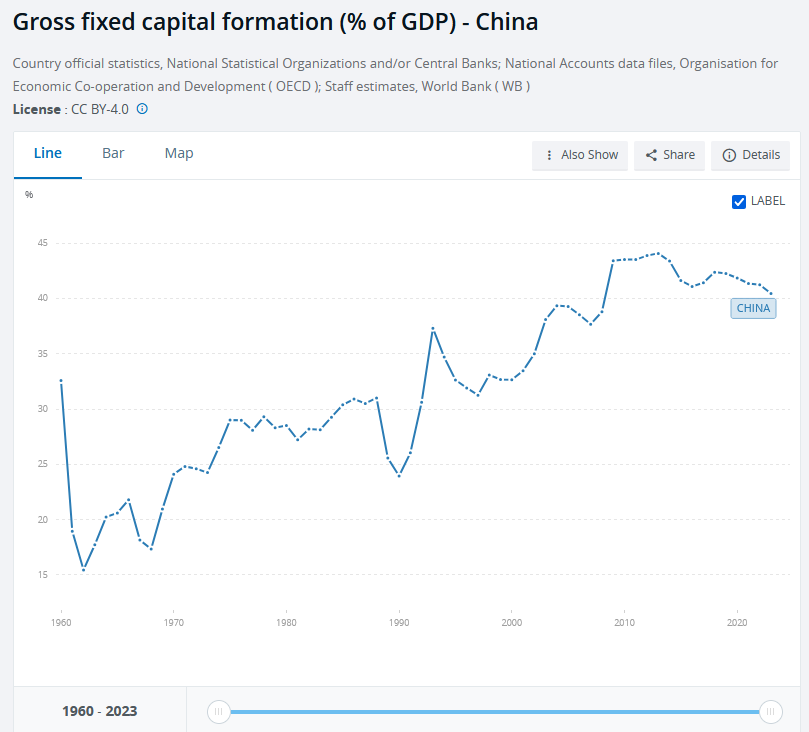Screen dimensions: 809x732
Task: Switch to the Bar tab
Action: [x=113, y=153]
